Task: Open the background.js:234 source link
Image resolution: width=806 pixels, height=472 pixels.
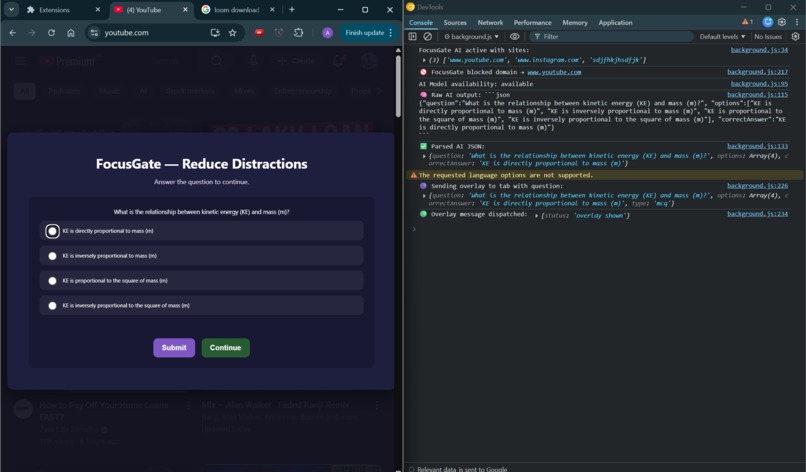Action: (x=757, y=214)
